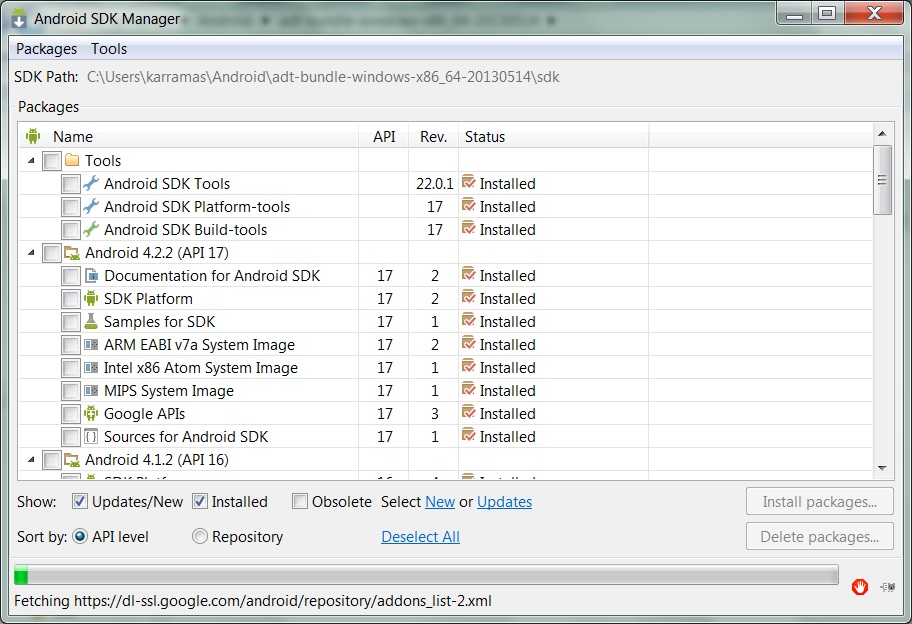The height and width of the screenshot is (624, 912).
Task: Click the installed status icon for Android SDK Tools
Action: tap(469, 183)
